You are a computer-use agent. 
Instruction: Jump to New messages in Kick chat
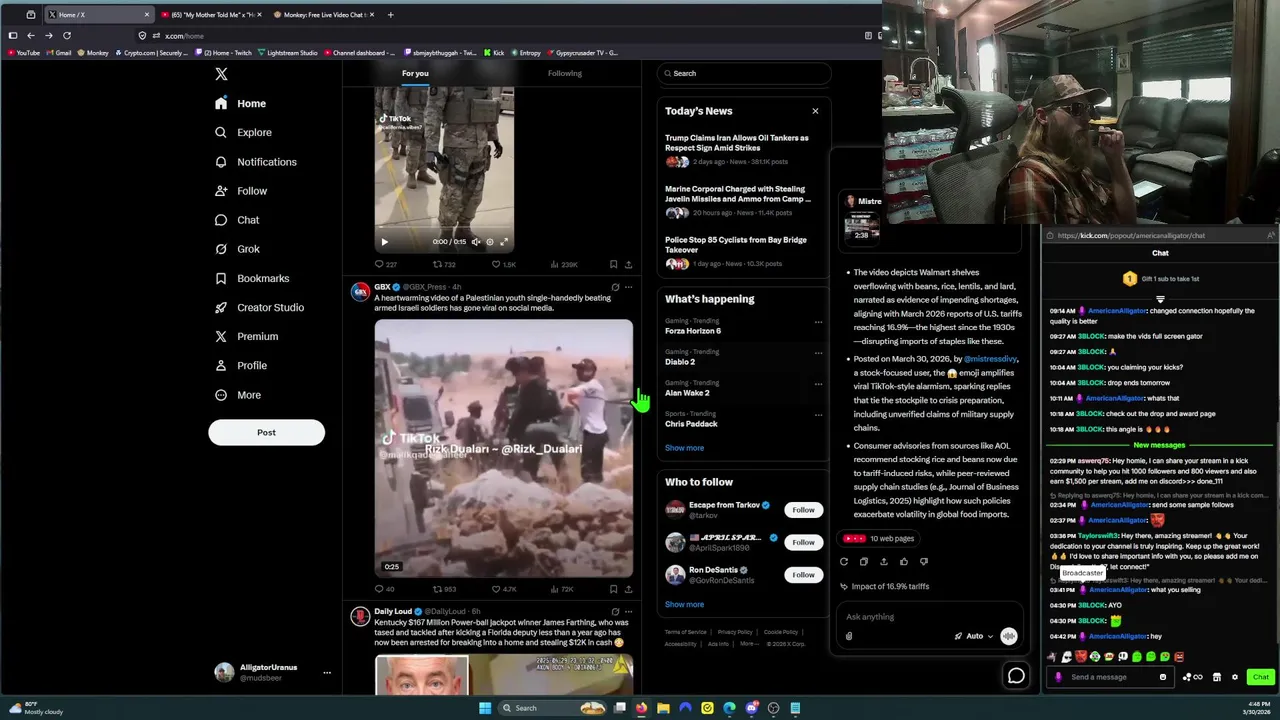(1160, 445)
